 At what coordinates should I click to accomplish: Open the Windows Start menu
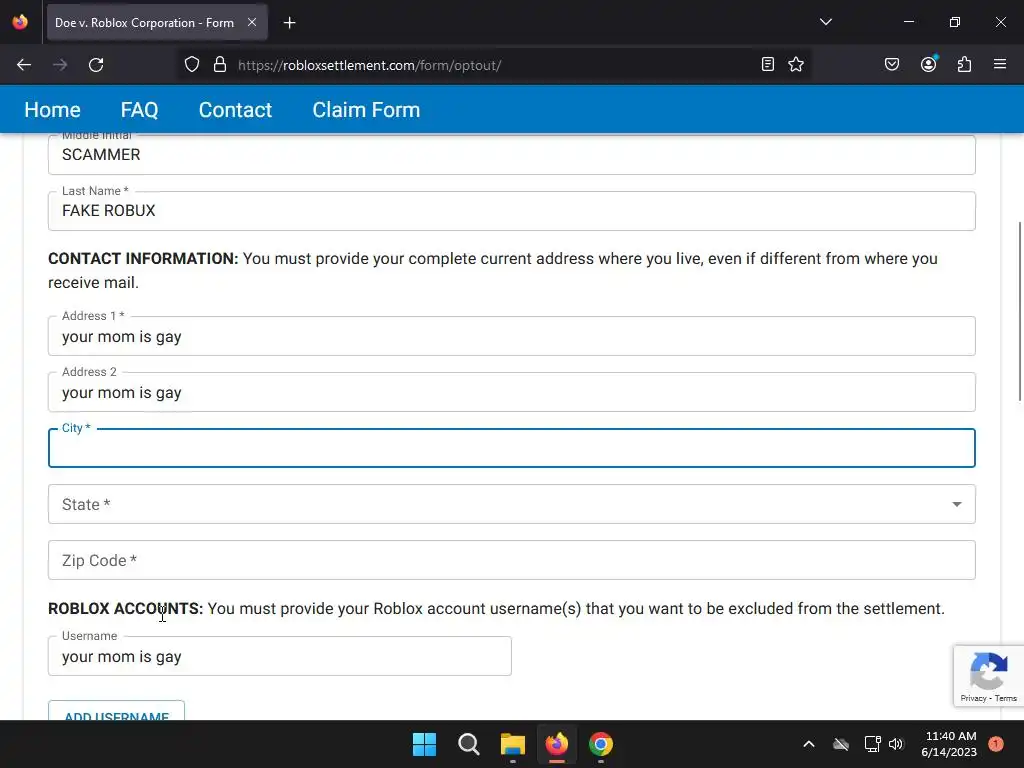[x=424, y=744]
